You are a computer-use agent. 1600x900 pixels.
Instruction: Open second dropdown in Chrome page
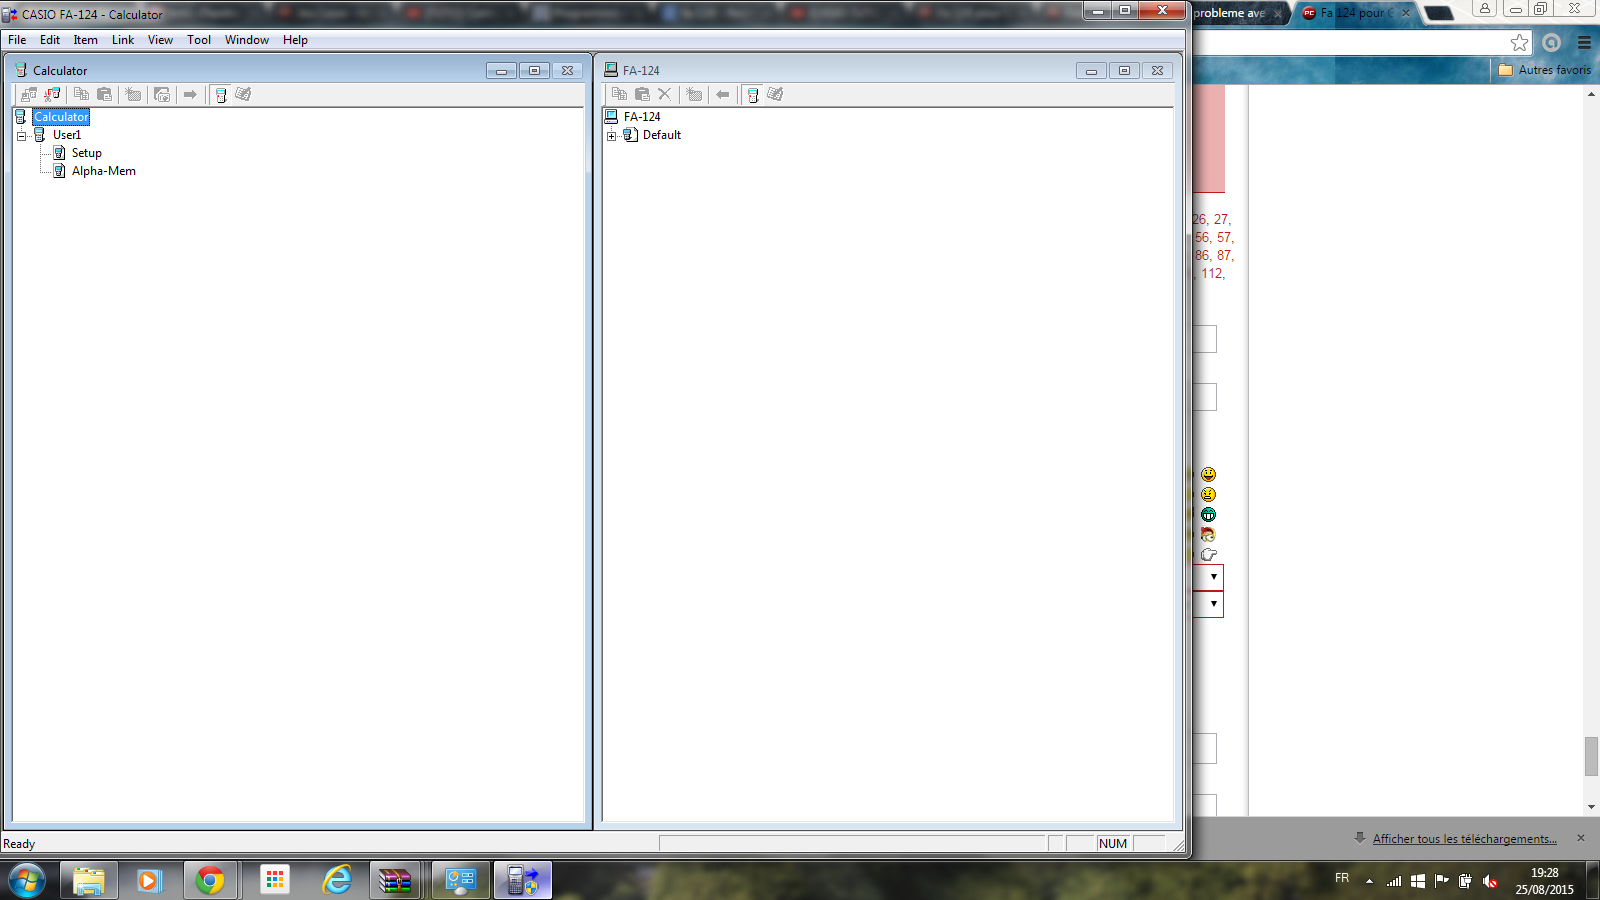point(1209,604)
